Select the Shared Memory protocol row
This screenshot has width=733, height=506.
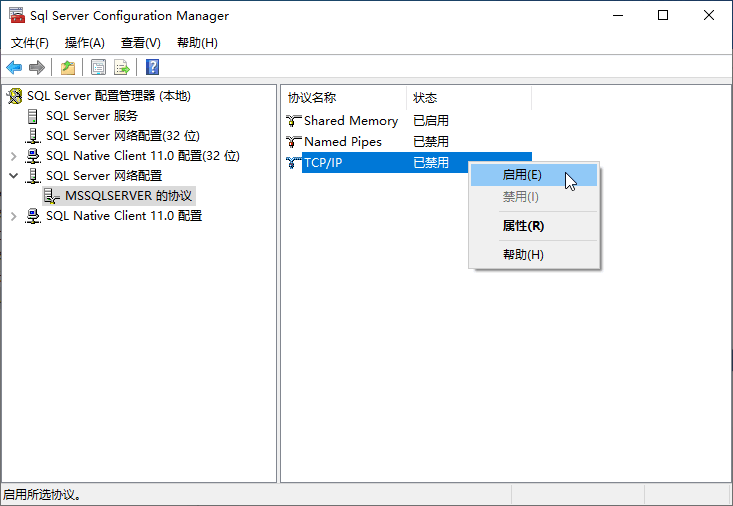tap(408, 121)
